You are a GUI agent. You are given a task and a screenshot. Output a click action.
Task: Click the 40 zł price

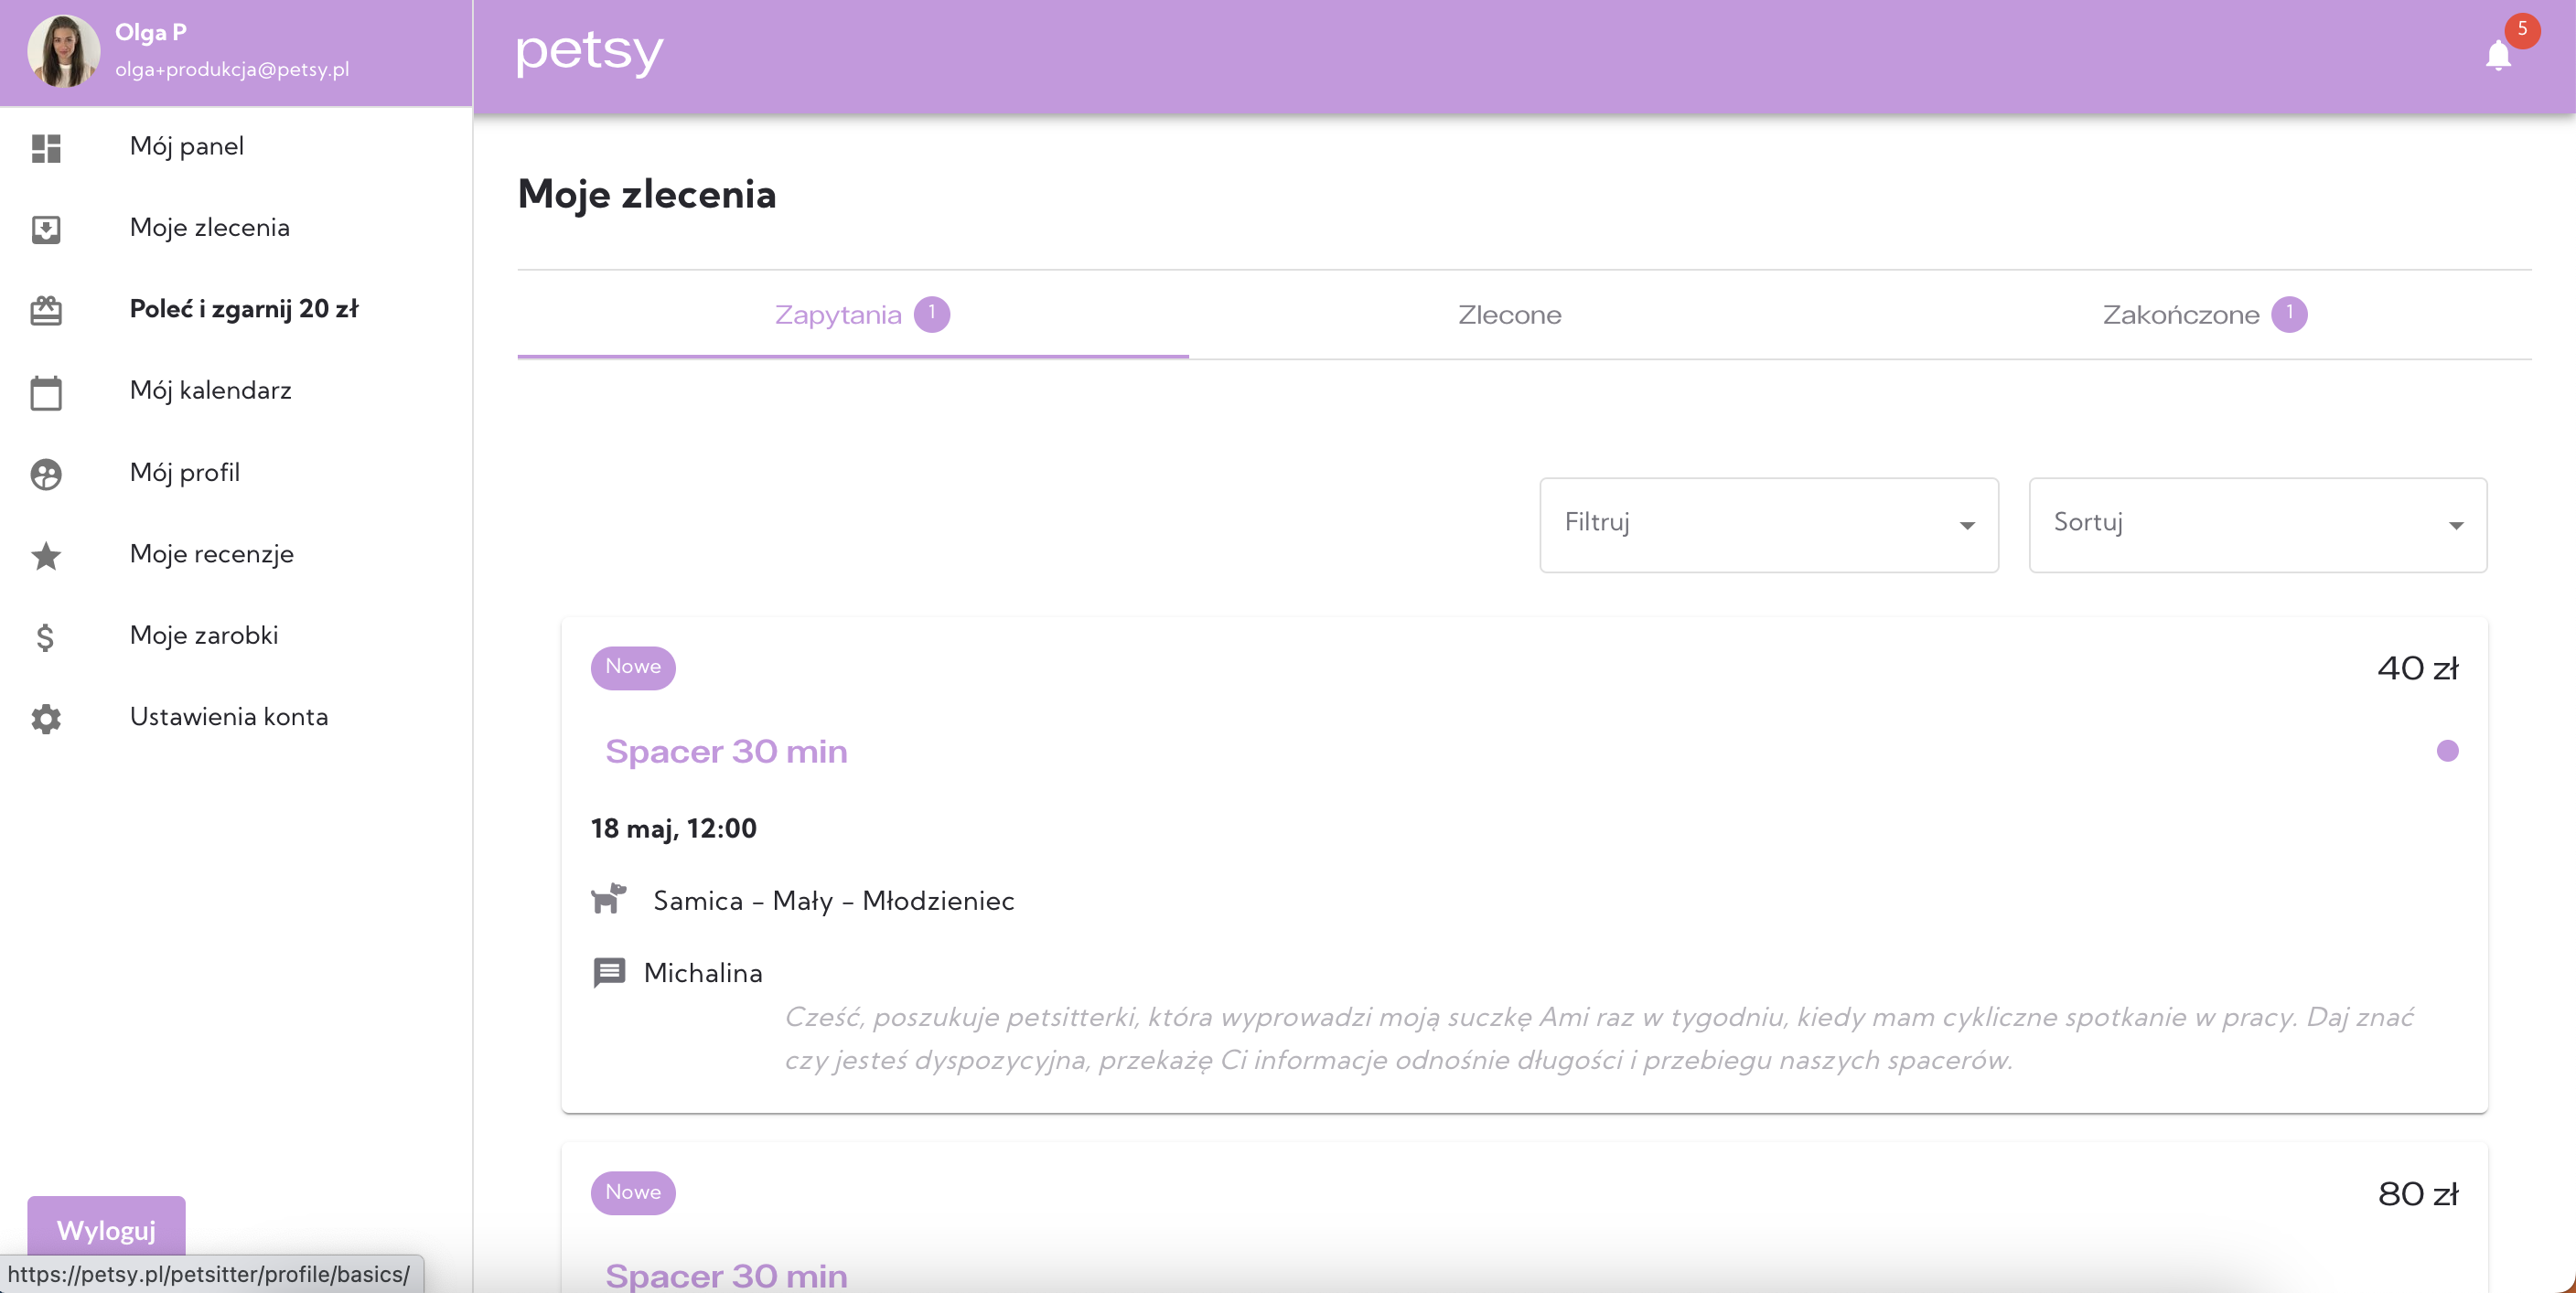[2417, 668]
